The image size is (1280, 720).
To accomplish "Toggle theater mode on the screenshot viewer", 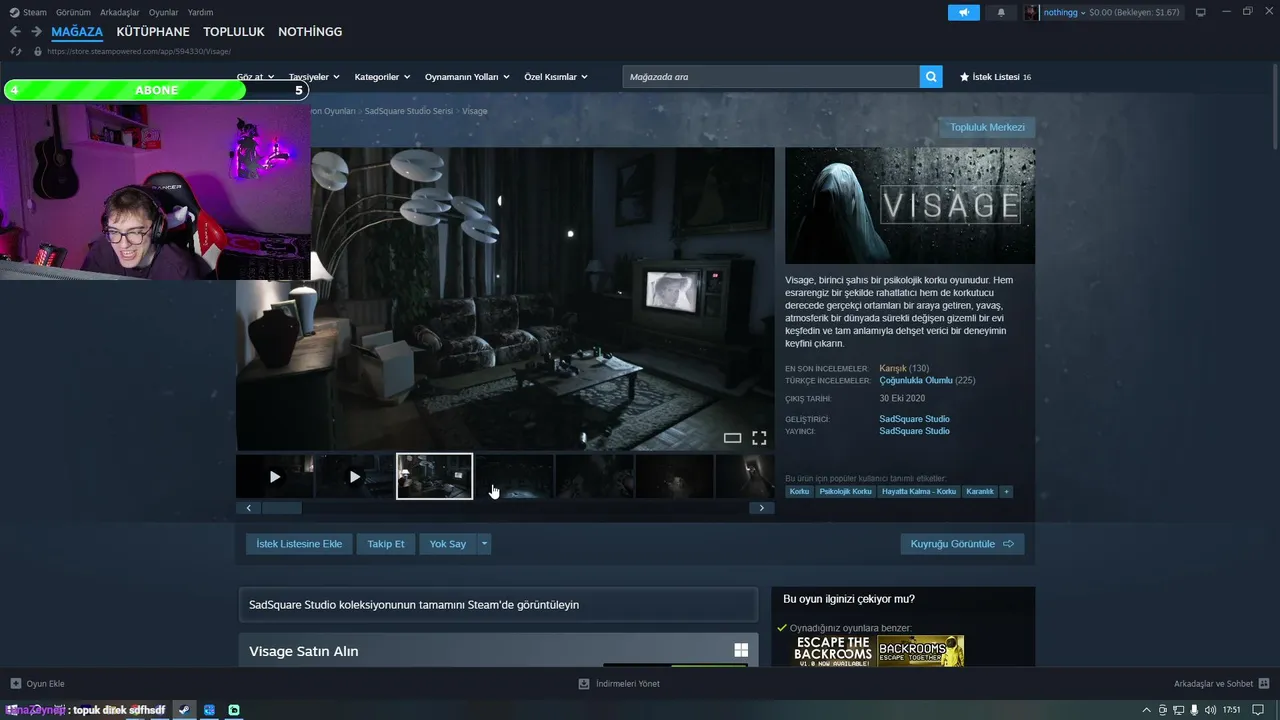I will coord(732,438).
